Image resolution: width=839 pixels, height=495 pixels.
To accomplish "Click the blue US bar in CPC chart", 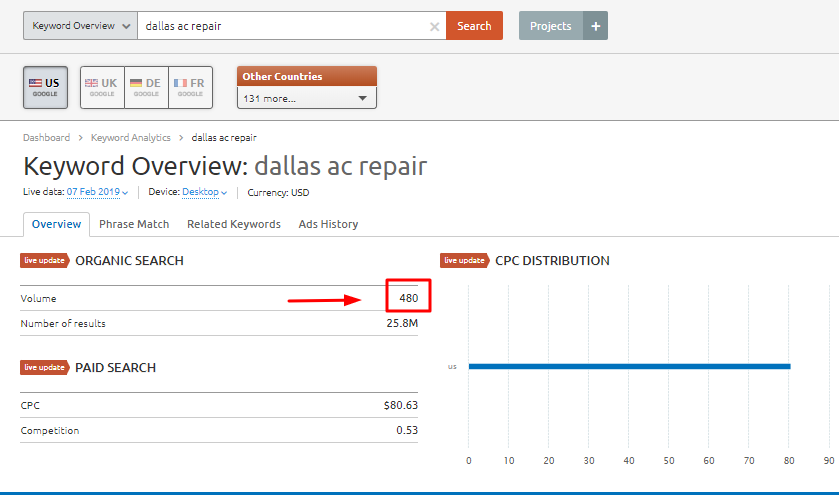I will pyautogui.click(x=629, y=367).
